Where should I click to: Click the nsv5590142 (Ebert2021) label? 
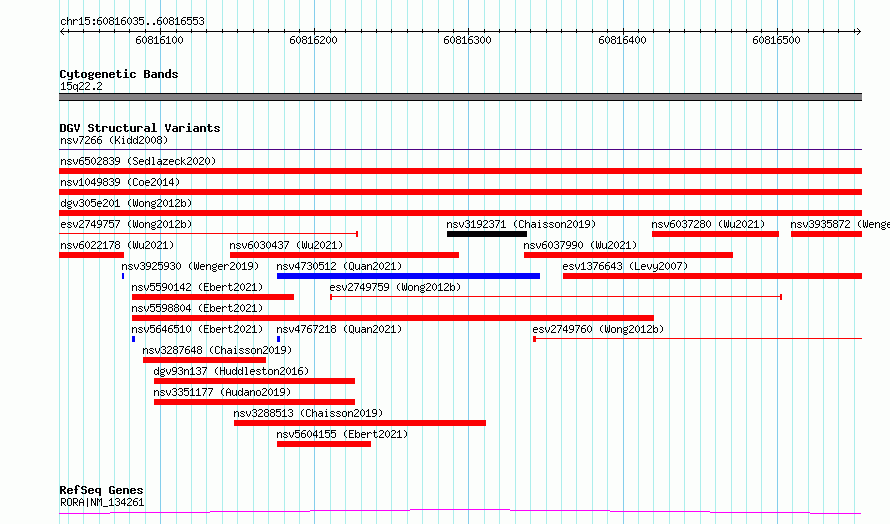(197, 287)
